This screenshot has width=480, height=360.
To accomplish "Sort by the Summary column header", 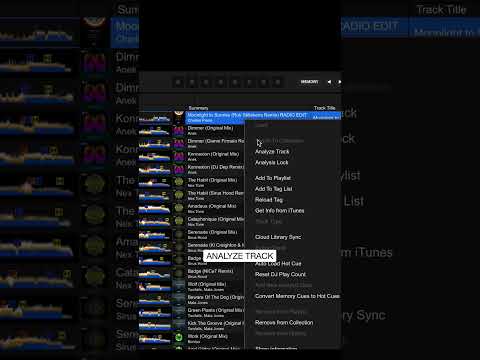I will click(198, 108).
